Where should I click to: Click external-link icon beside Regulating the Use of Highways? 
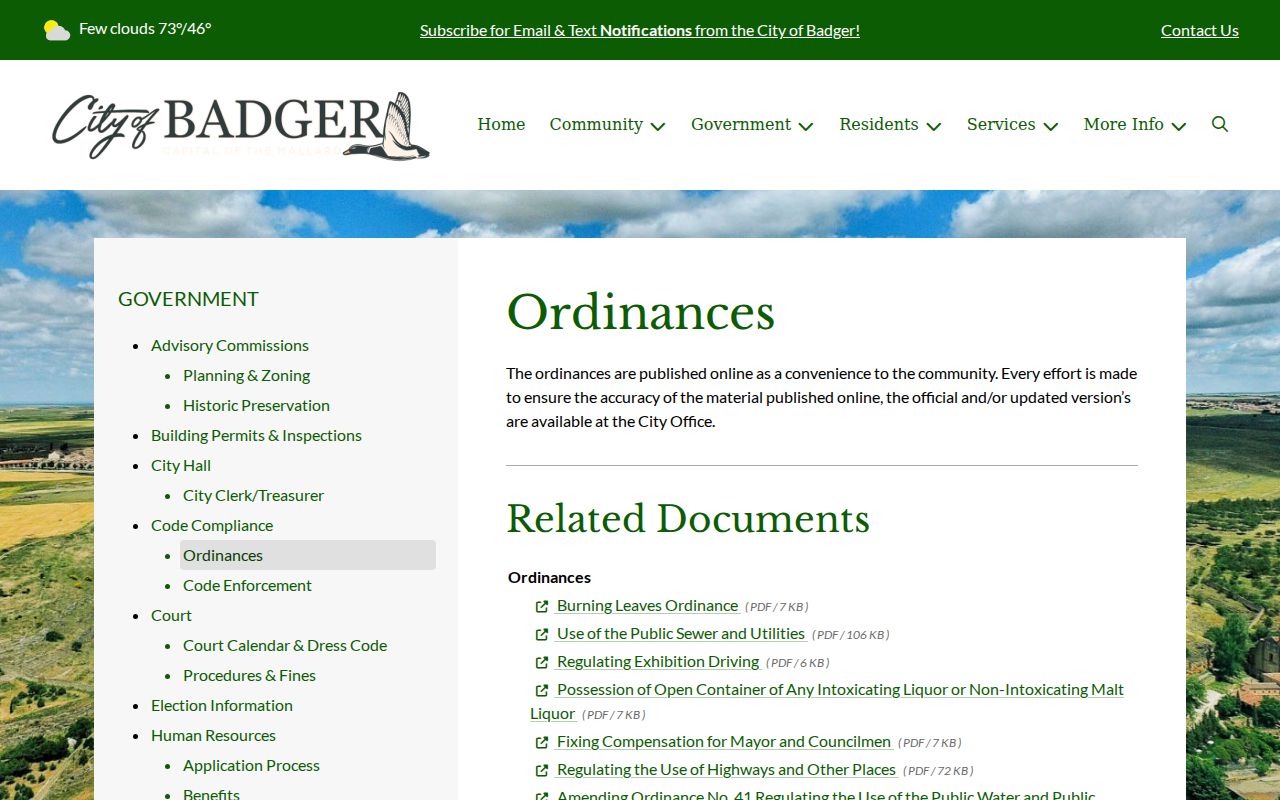pos(542,770)
